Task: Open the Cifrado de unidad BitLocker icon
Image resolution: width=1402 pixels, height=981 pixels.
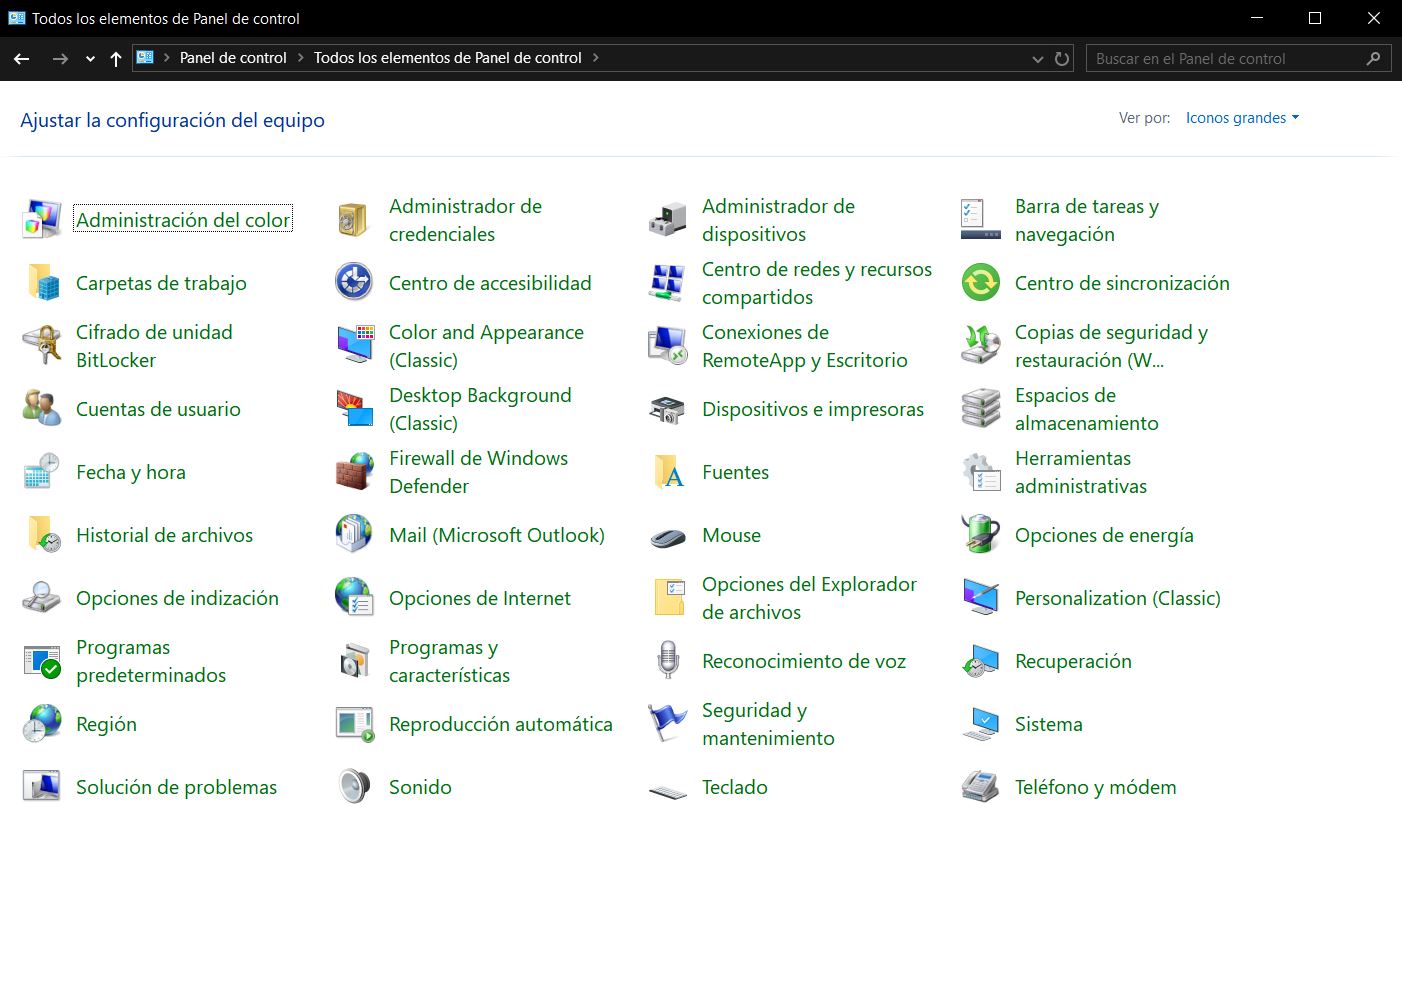Action: pyautogui.click(x=42, y=346)
